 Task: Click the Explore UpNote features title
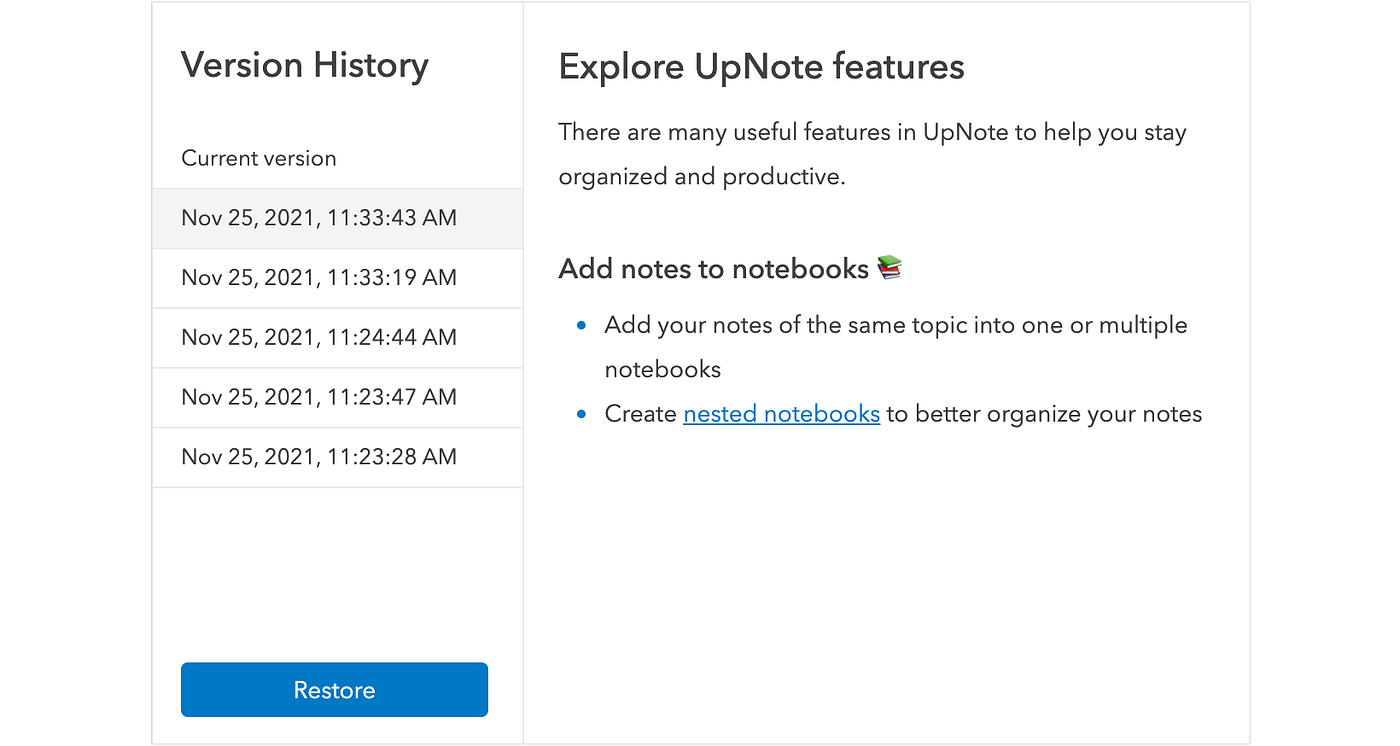(761, 67)
